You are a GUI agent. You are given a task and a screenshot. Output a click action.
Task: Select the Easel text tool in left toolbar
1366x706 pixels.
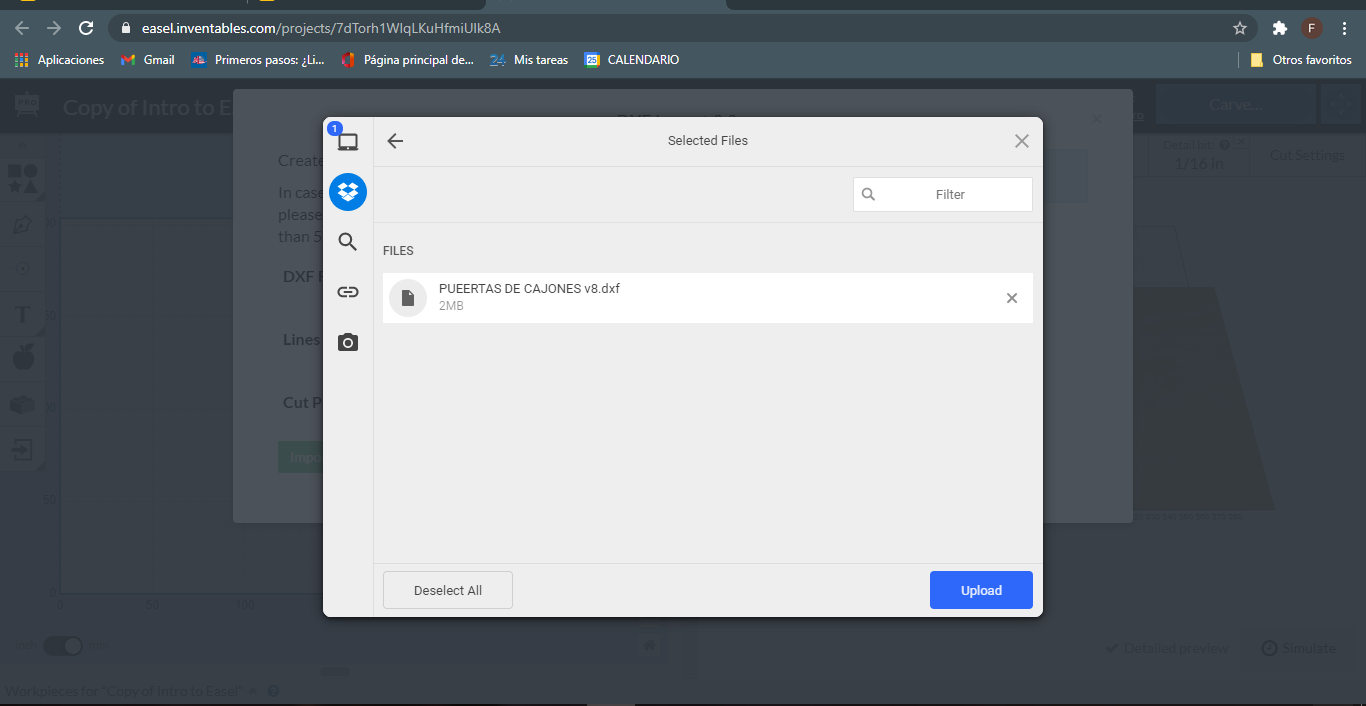point(22,315)
